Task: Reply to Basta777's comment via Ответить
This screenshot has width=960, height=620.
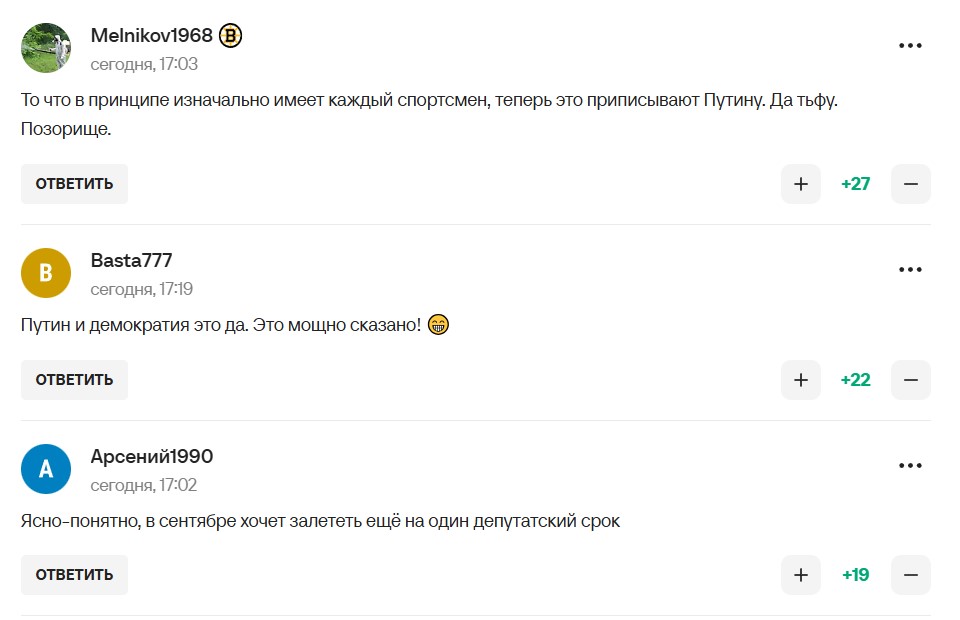Action: coord(74,380)
